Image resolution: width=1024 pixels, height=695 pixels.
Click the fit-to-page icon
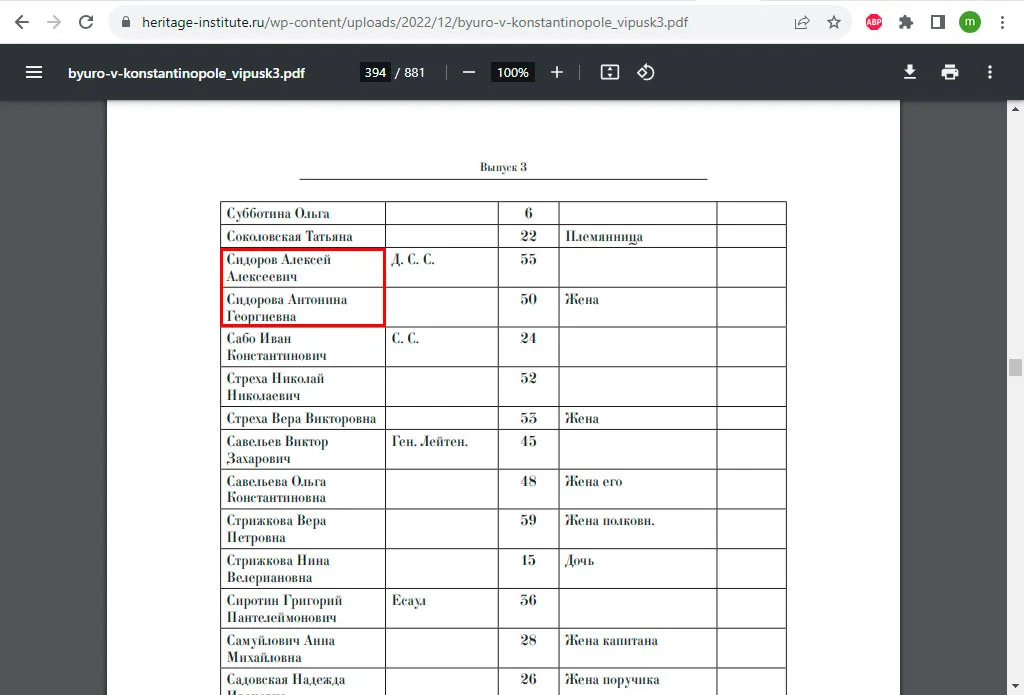609,73
